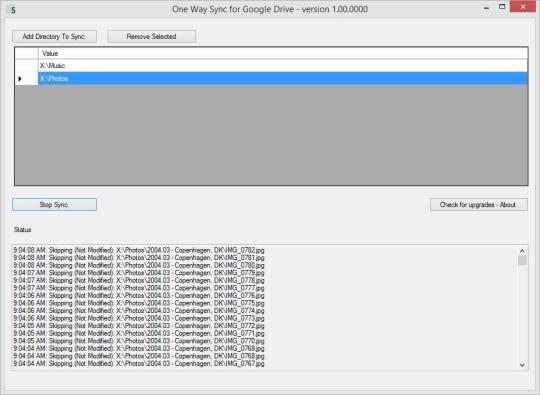Click log line for IMG_0773.jpg
Viewport: 540px width, 395px height.
click(139, 318)
